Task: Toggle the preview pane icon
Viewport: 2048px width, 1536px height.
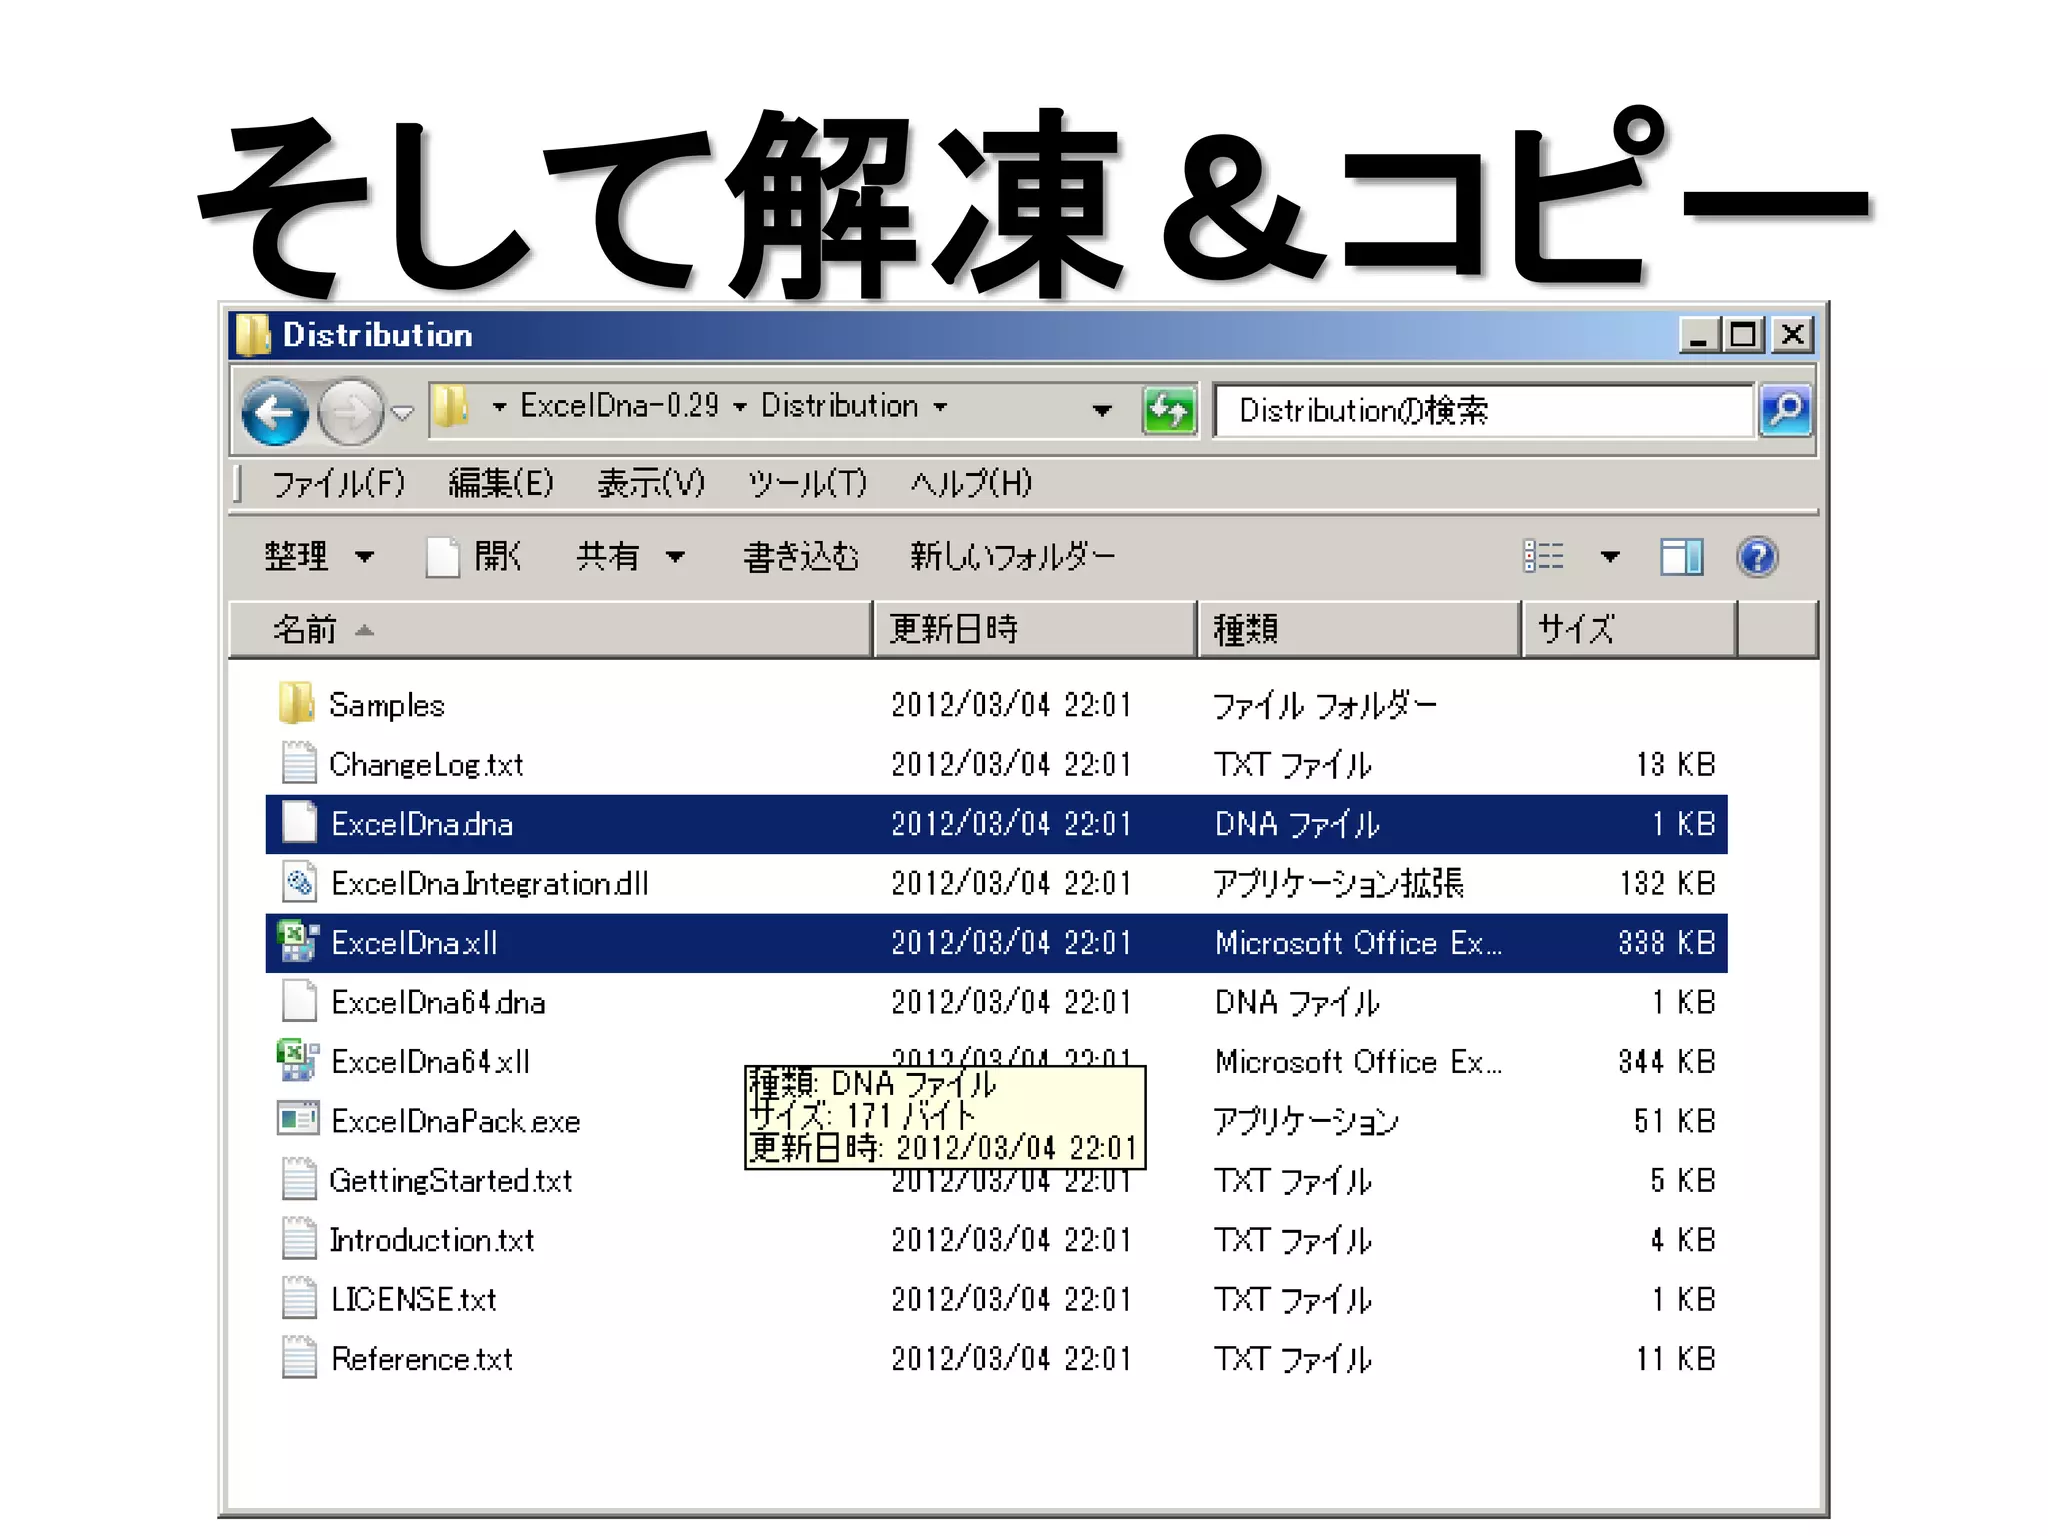Action: 1682,557
